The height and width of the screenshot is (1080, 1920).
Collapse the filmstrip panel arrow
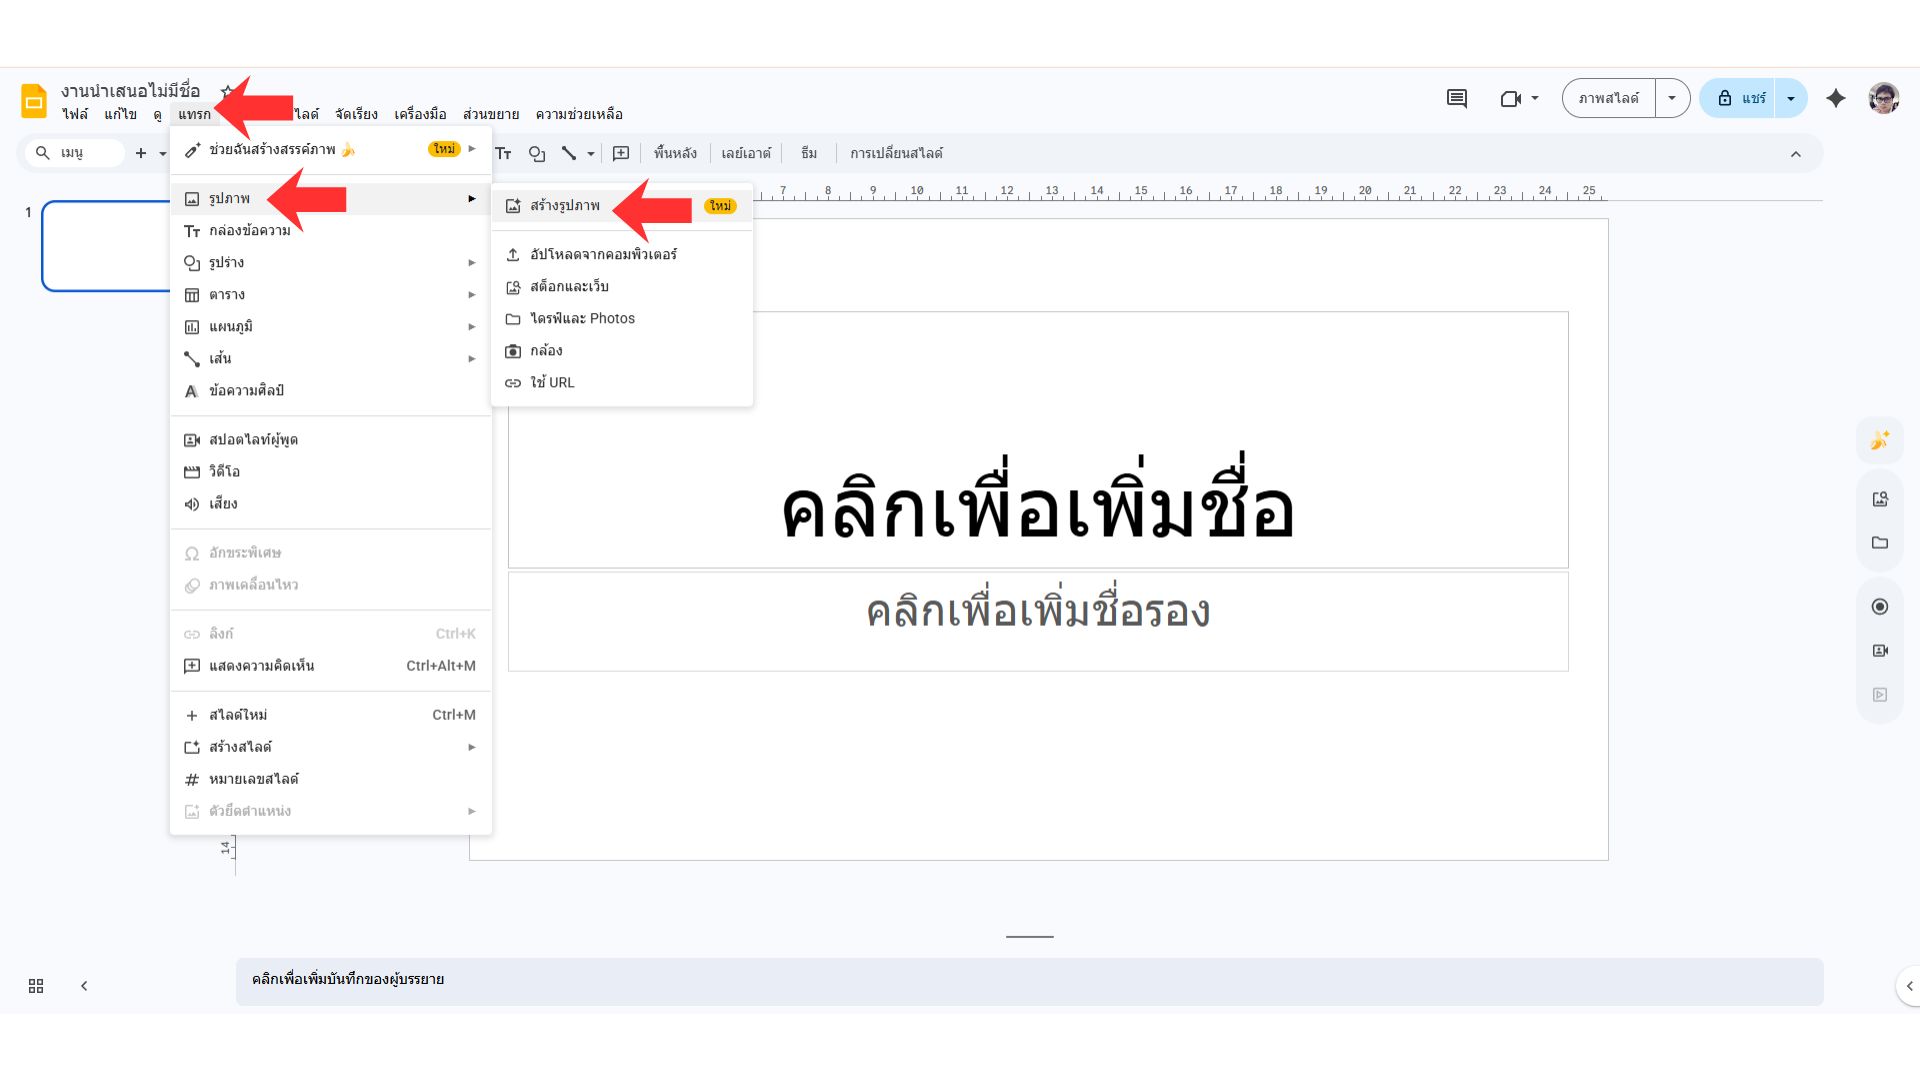coord(84,986)
